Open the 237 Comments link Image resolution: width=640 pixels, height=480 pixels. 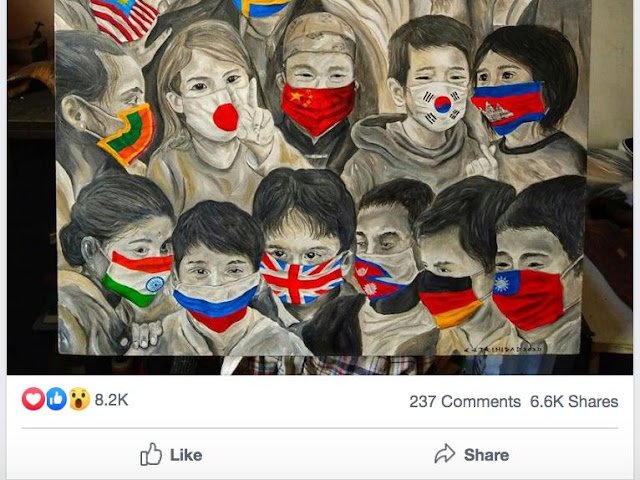coord(465,402)
